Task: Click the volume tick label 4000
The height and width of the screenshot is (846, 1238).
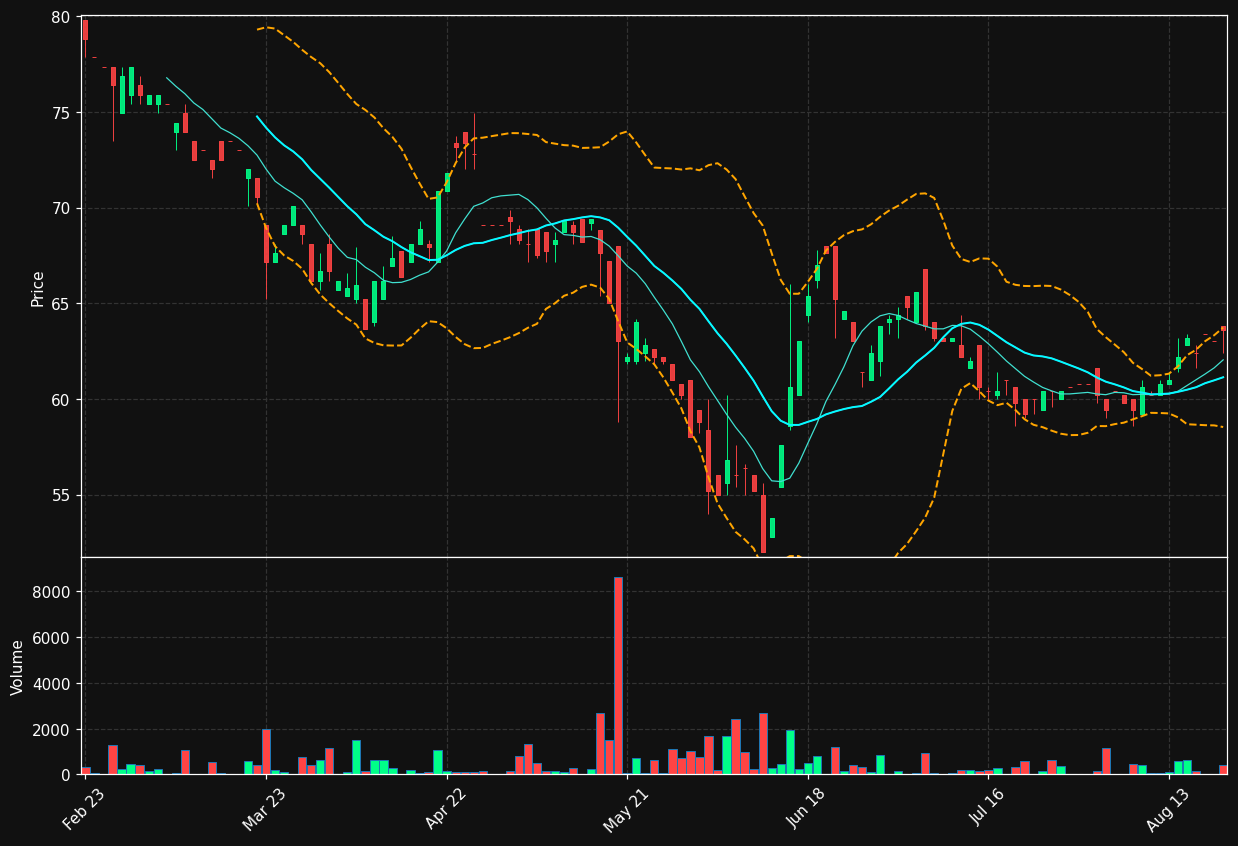Action: (x=53, y=684)
